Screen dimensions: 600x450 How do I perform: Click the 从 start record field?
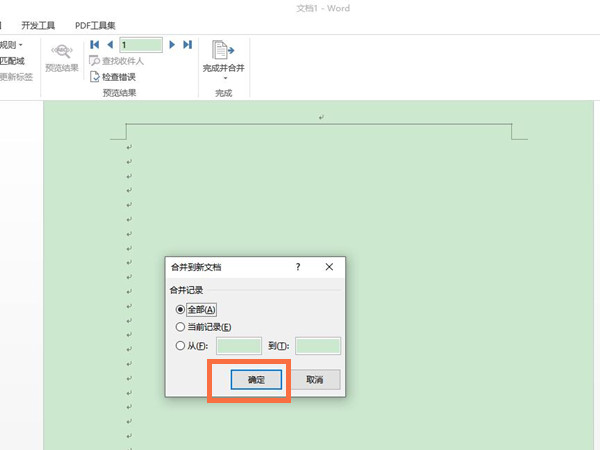coord(239,346)
